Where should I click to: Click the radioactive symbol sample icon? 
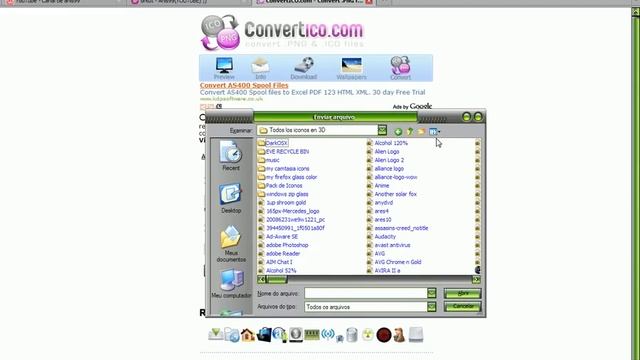(368, 335)
